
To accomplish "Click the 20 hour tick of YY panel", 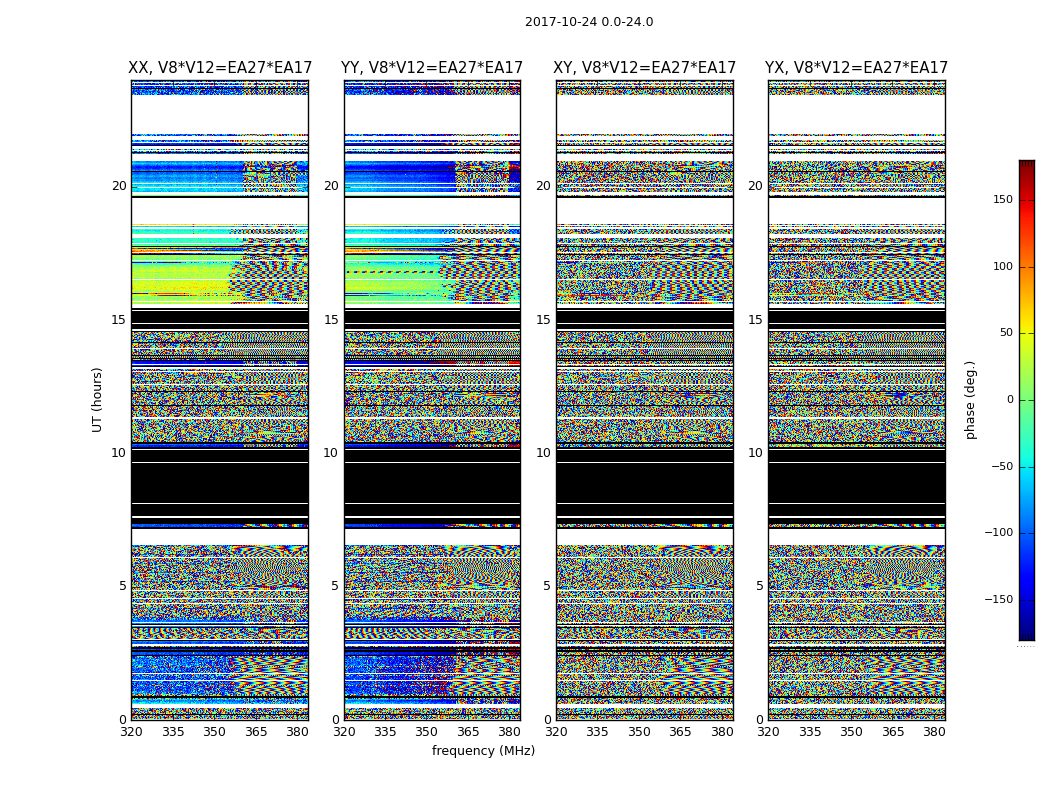I will click(331, 186).
